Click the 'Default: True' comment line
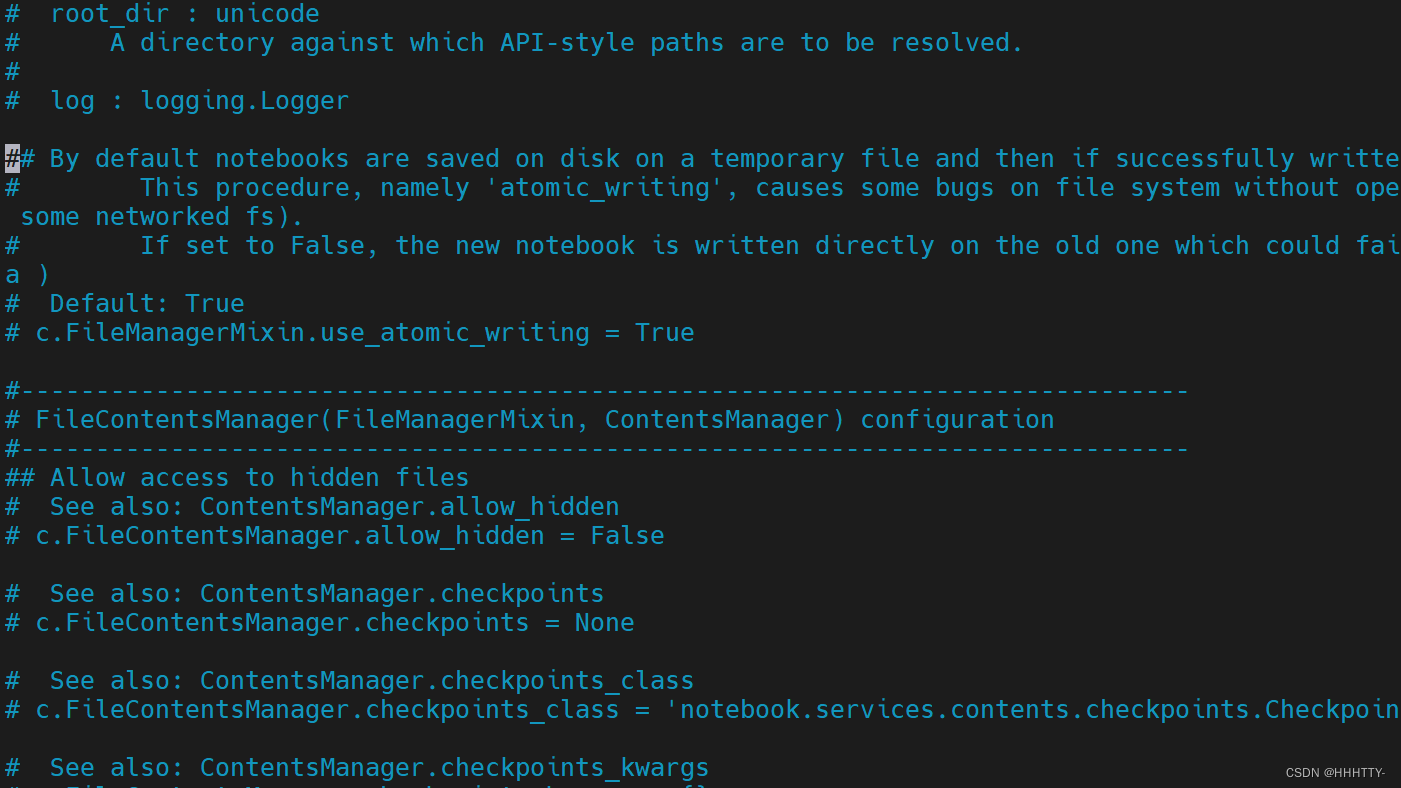This screenshot has width=1401, height=788. tap(146, 304)
